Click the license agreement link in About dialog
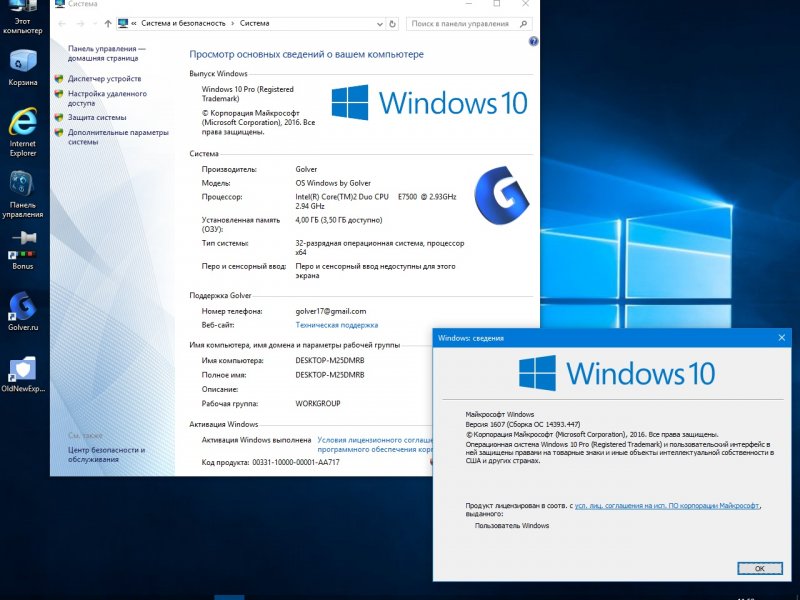Image resolution: width=800 pixels, height=600 pixels. pos(667,506)
